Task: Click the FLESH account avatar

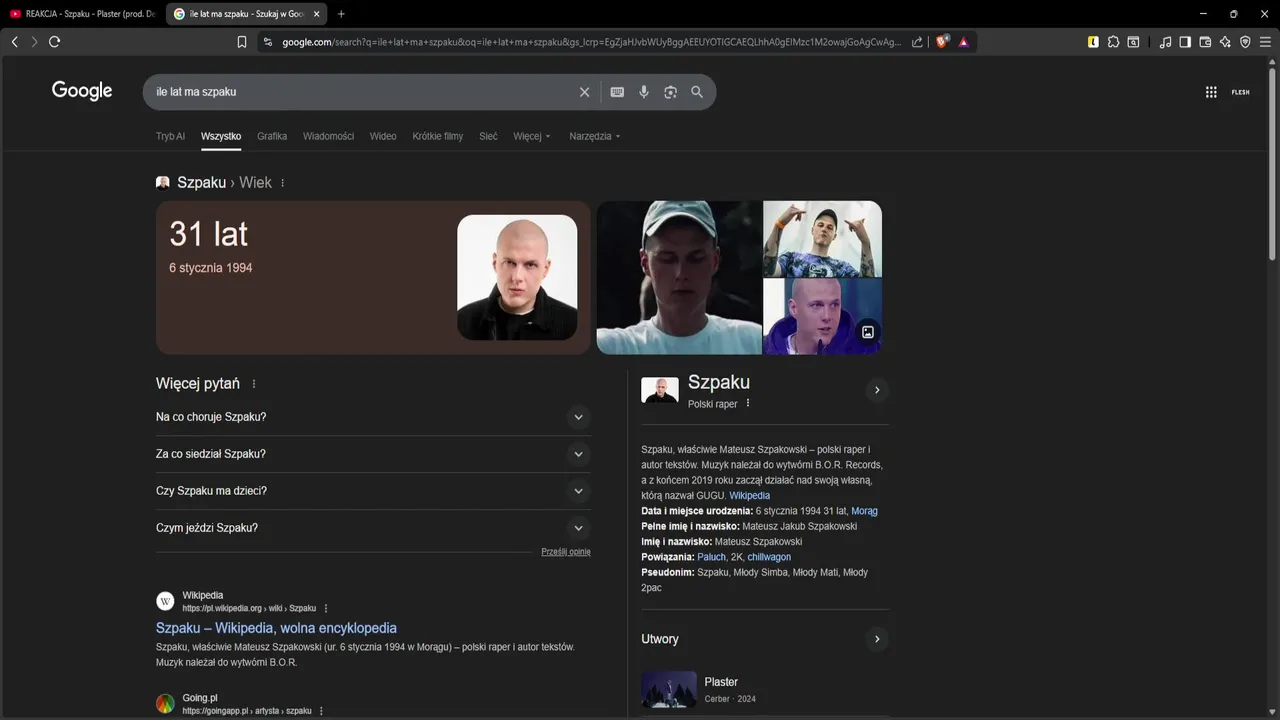Action: pyautogui.click(x=1240, y=92)
